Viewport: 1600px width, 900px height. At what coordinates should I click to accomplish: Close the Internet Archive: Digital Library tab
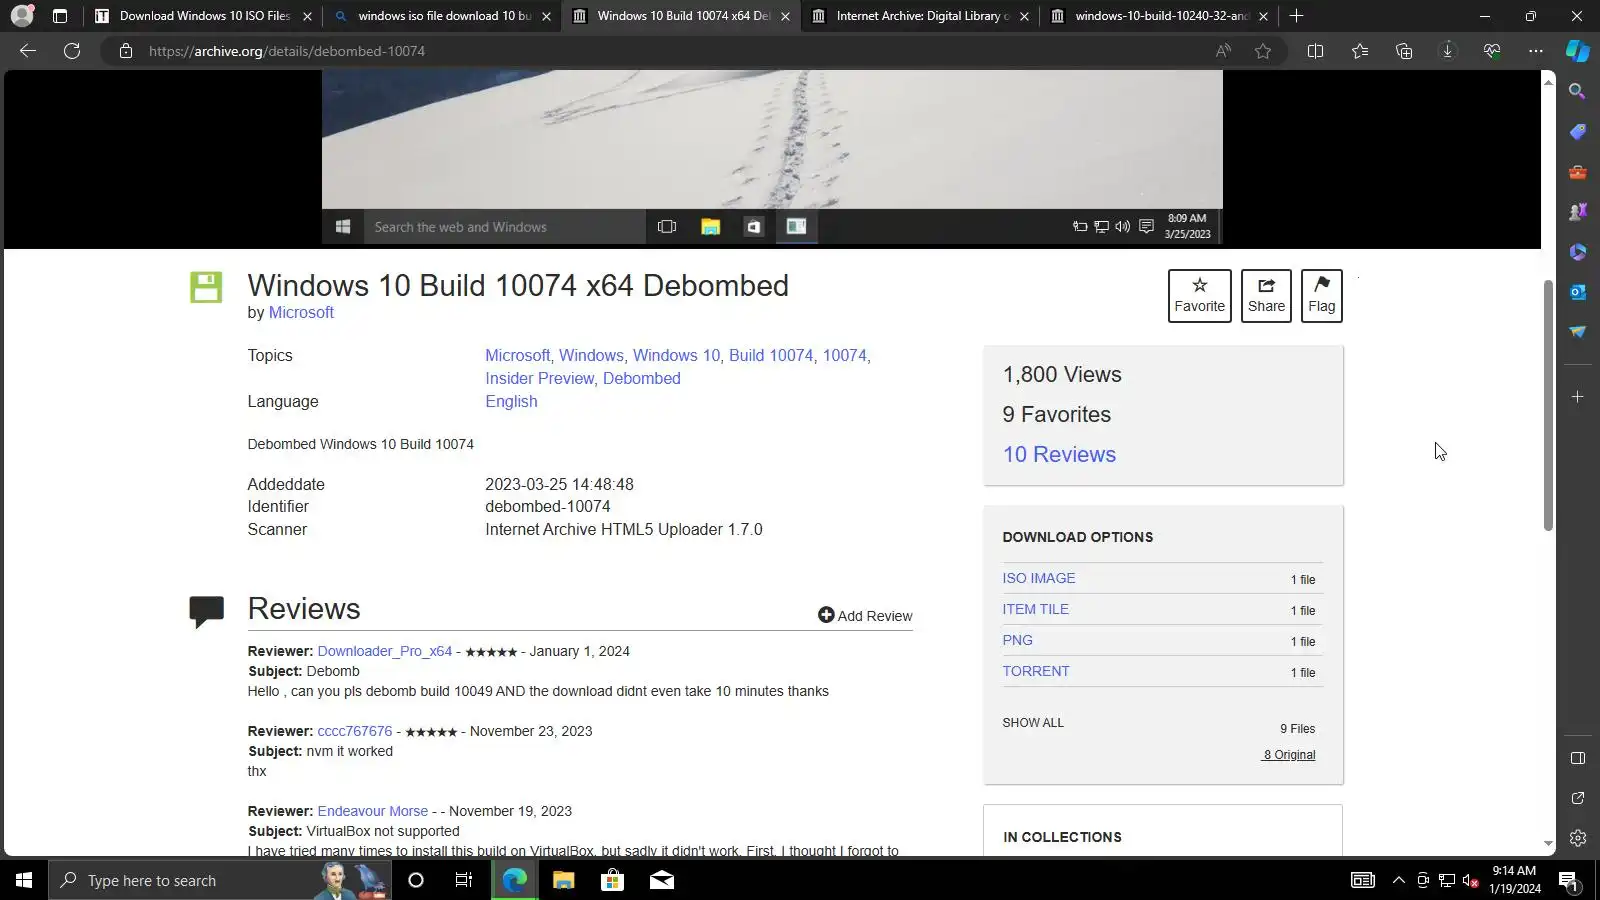1024,16
